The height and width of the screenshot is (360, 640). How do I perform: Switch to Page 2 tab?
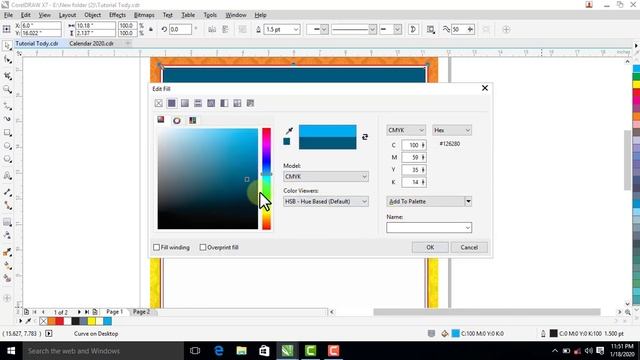click(x=141, y=311)
